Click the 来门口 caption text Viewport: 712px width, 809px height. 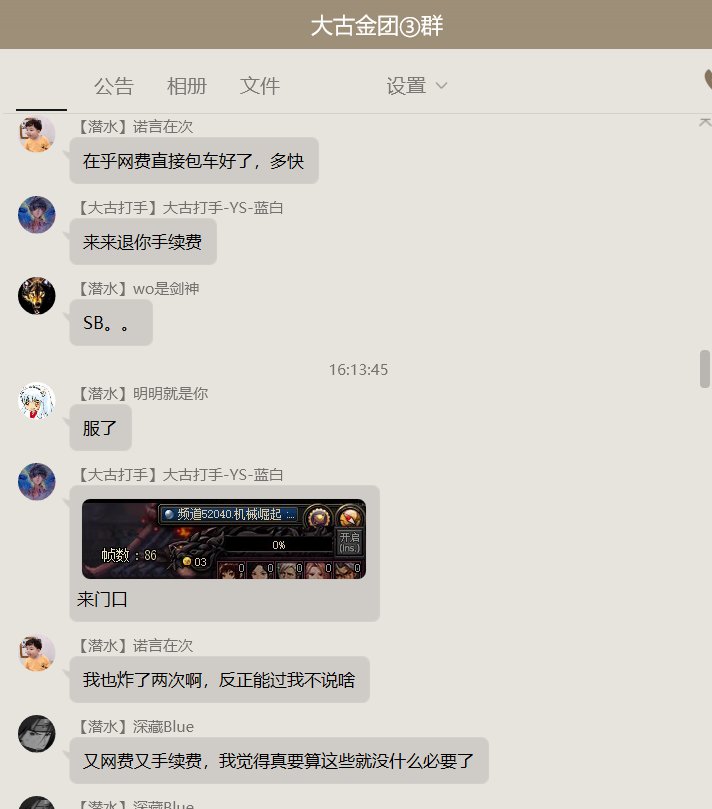tap(102, 600)
